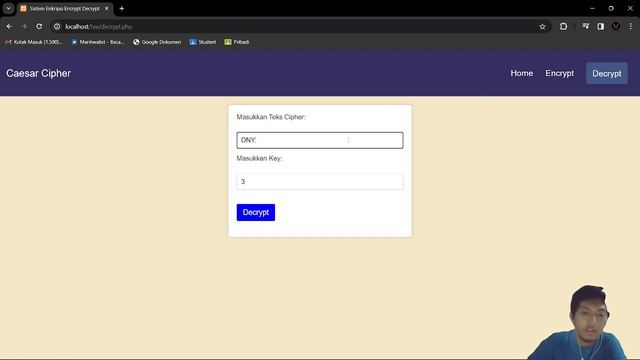Screen dimensions: 640x360
Task: Open the Manhwalist bookmark
Action: point(98,42)
